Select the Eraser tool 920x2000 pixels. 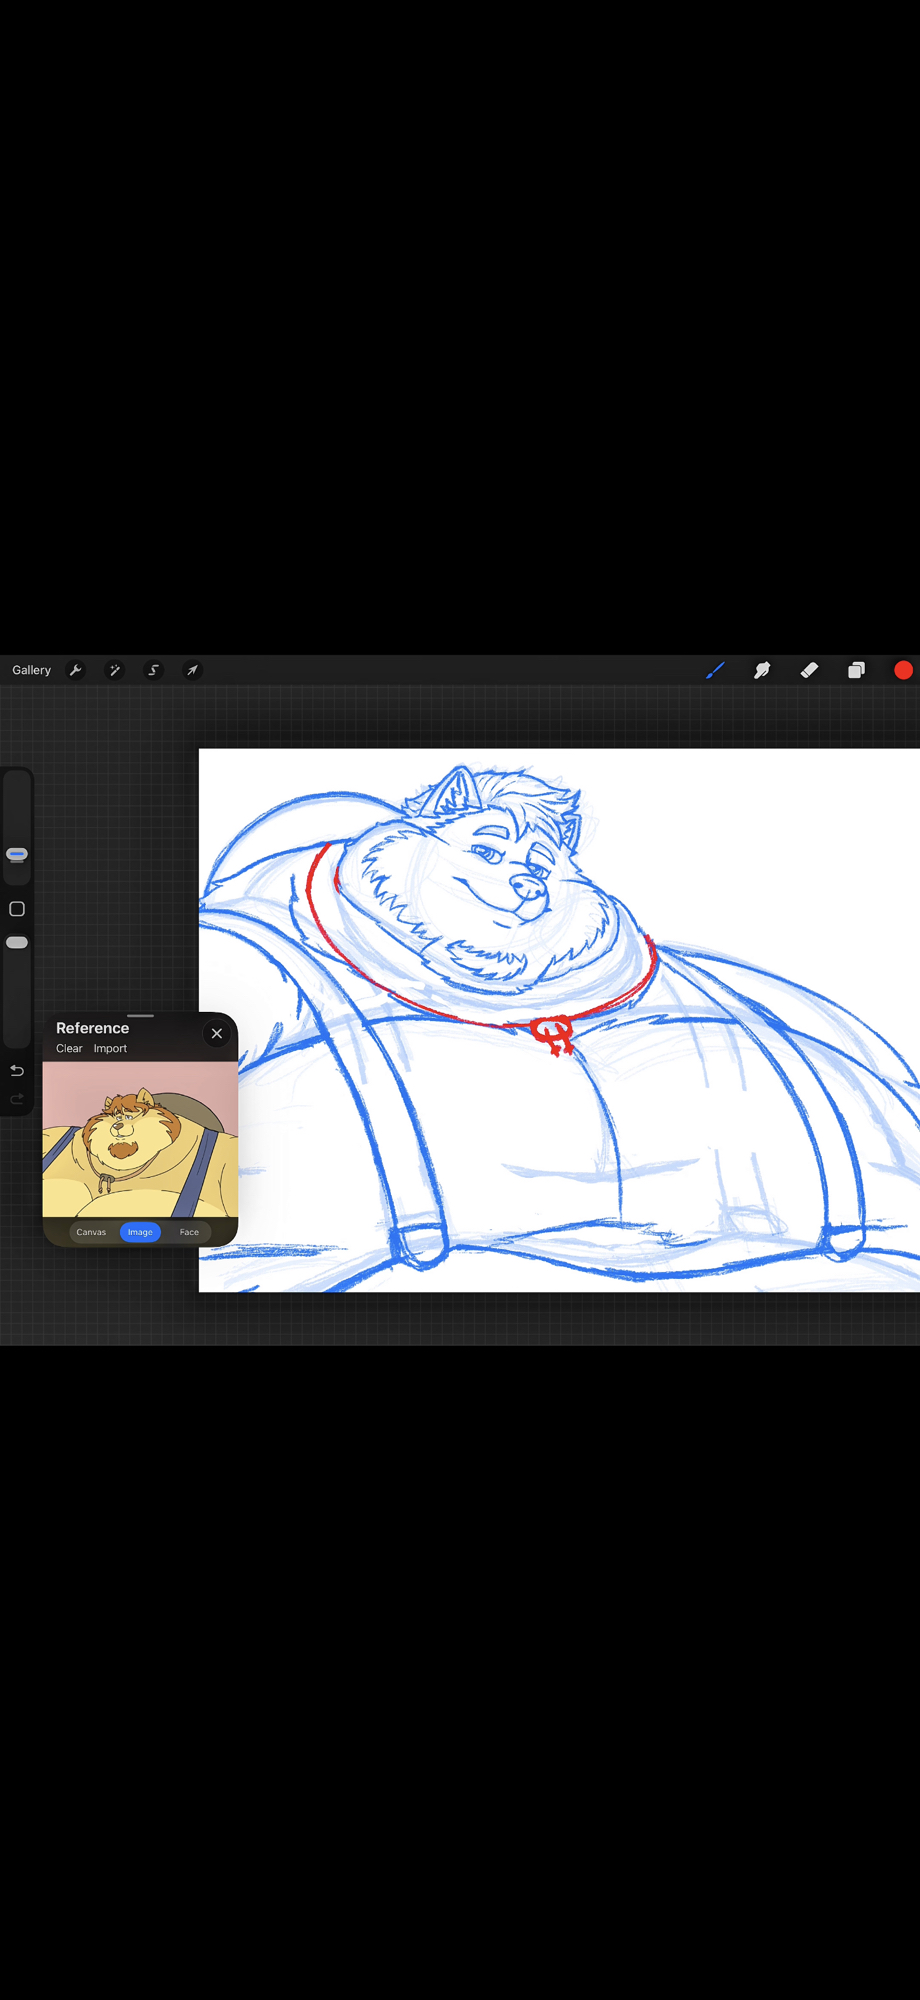[809, 670]
